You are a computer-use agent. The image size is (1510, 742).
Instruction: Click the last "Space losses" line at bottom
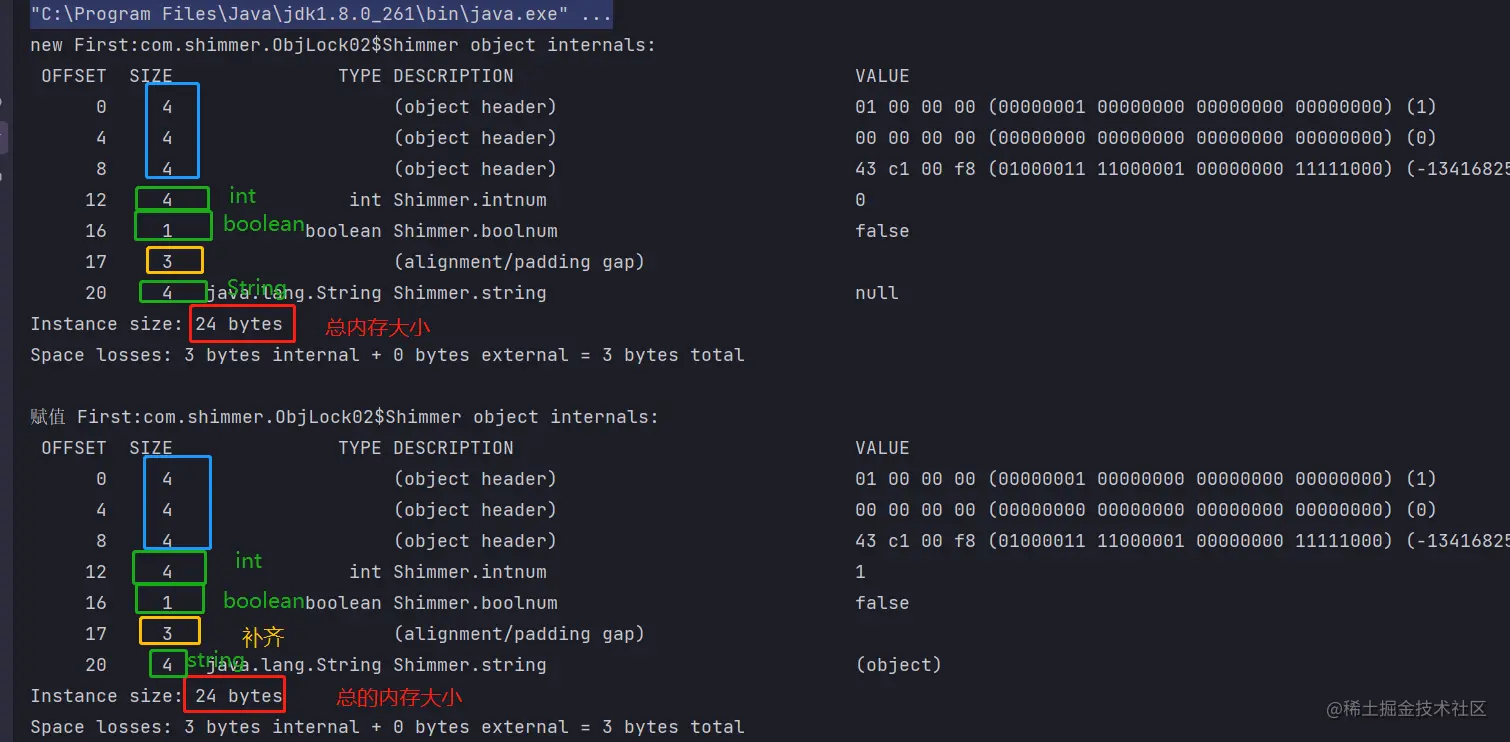(x=387, y=727)
